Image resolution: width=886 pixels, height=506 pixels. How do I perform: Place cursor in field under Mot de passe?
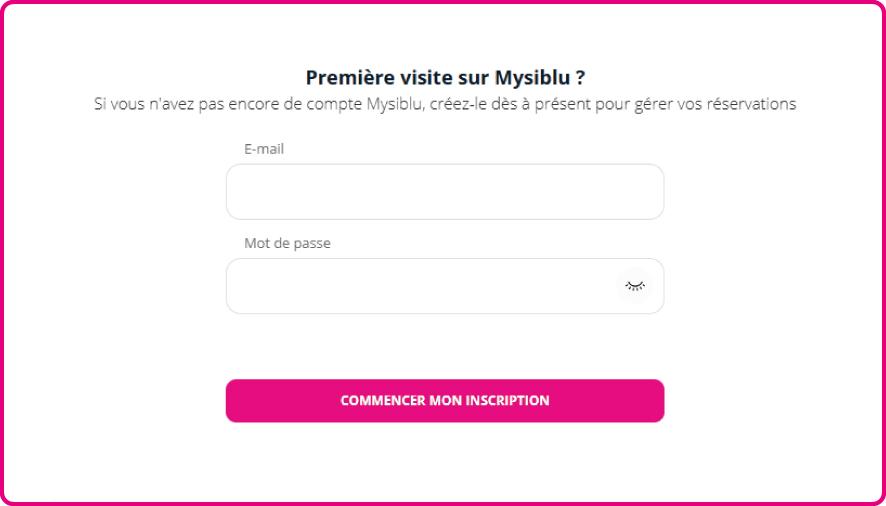pyautogui.click(x=420, y=286)
